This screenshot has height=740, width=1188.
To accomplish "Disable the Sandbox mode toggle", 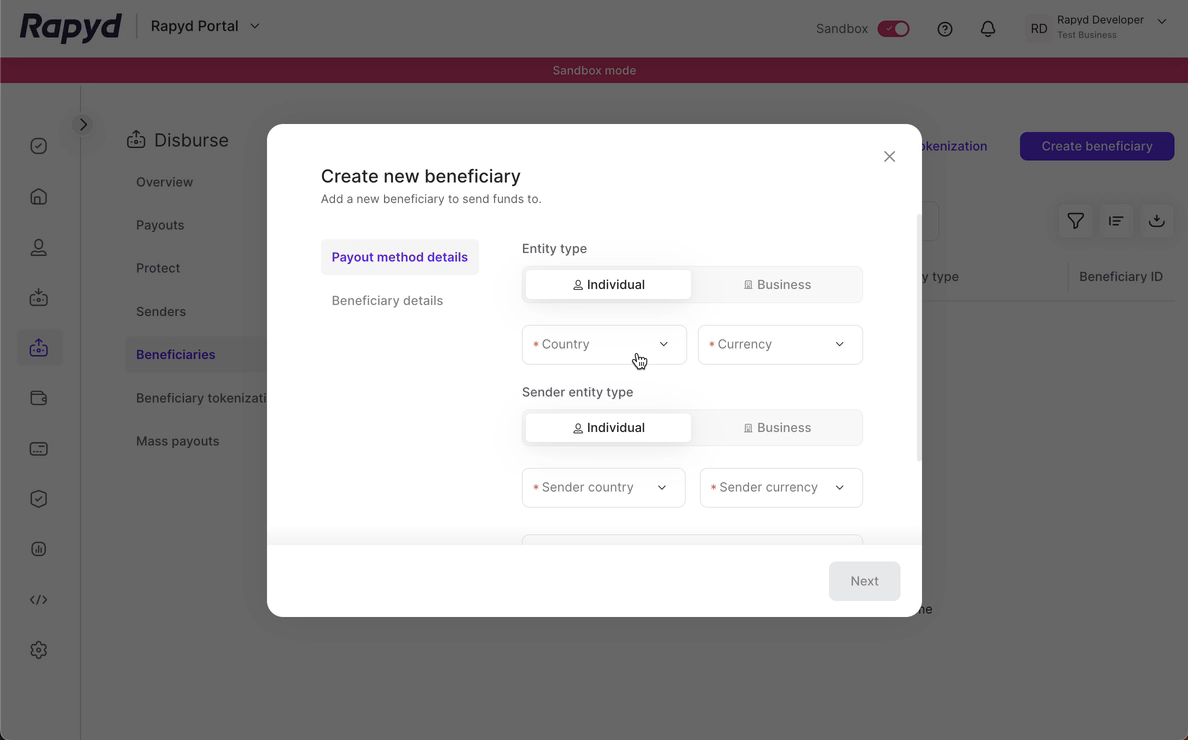I will (x=893, y=28).
